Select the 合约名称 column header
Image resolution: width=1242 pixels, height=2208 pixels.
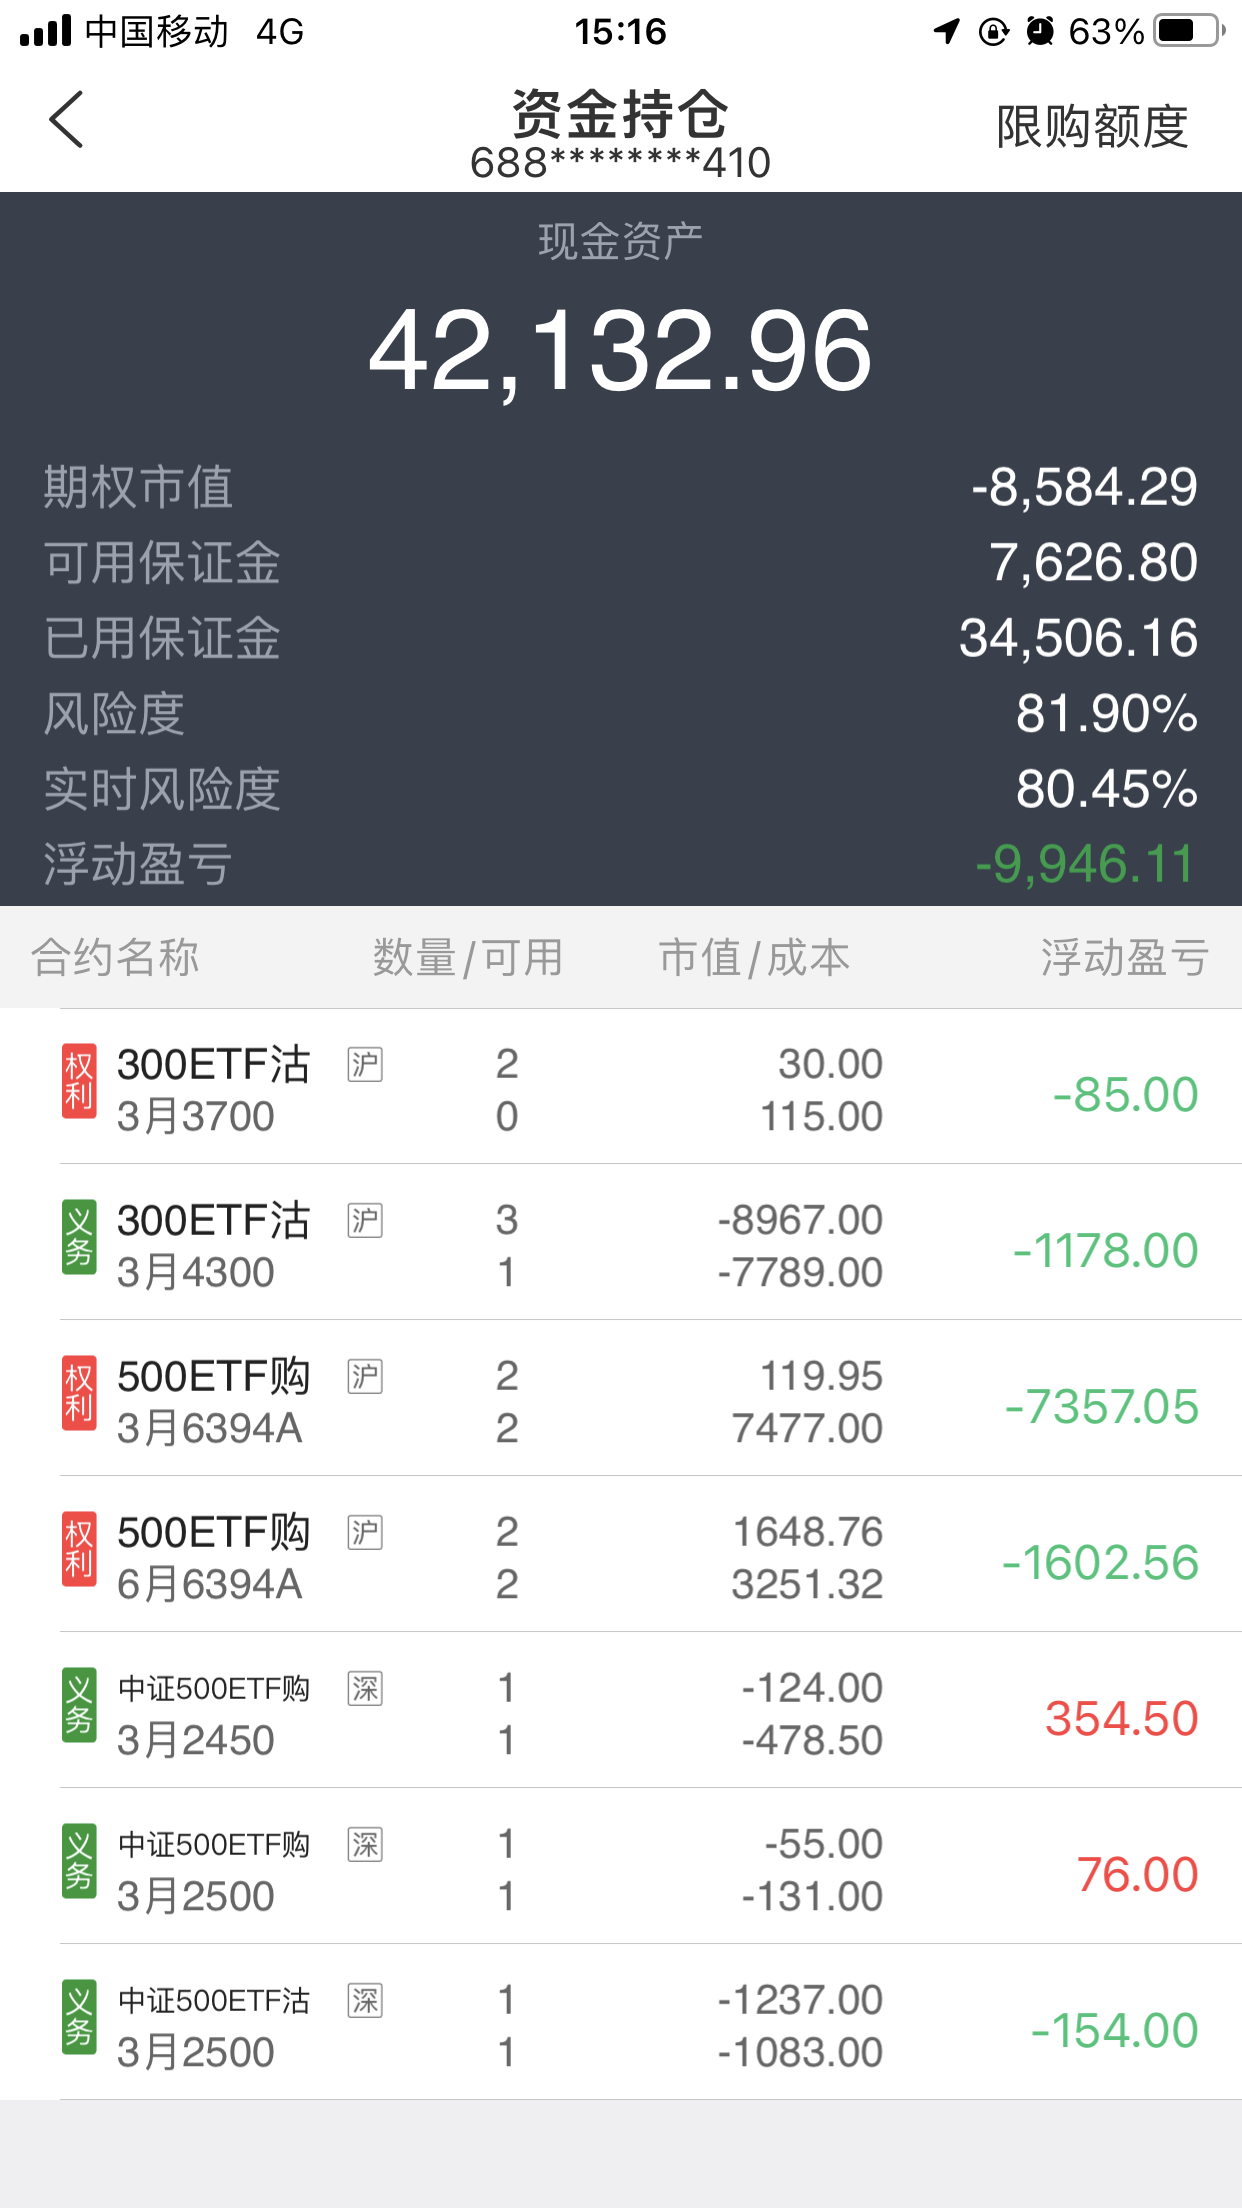tap(116, 958)
